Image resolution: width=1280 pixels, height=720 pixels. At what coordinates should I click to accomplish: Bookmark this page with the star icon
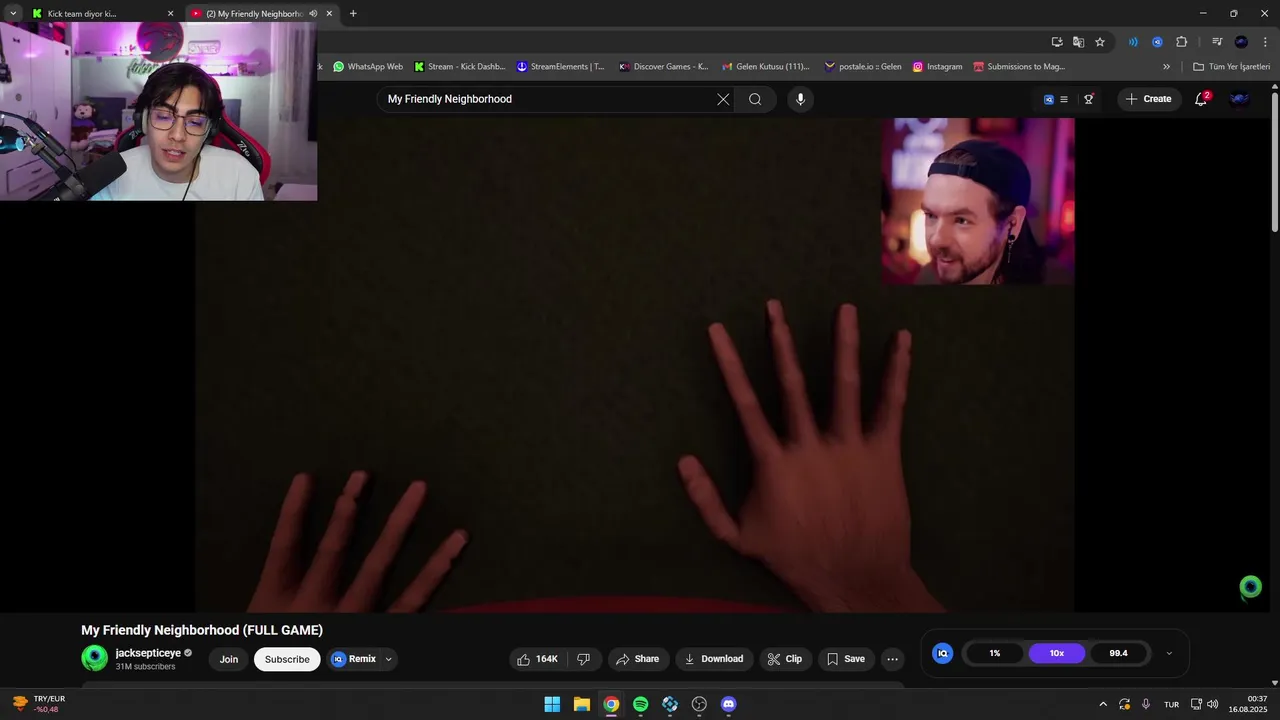pyautogui.click(x=1100, y=42)
